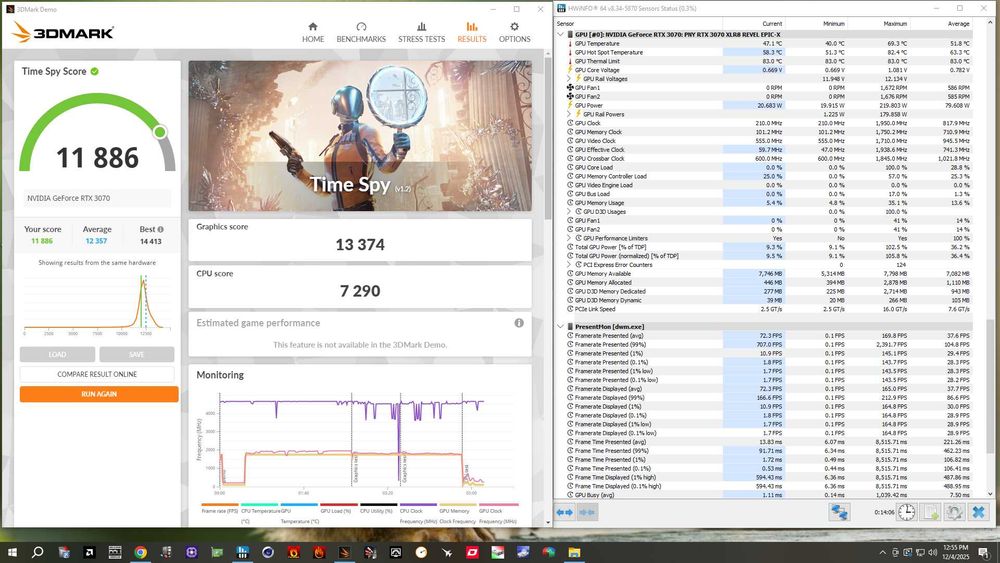1000x563 pixels.
Task: Expand the GPU Rail Voltages row
Action: coord(569,78)
